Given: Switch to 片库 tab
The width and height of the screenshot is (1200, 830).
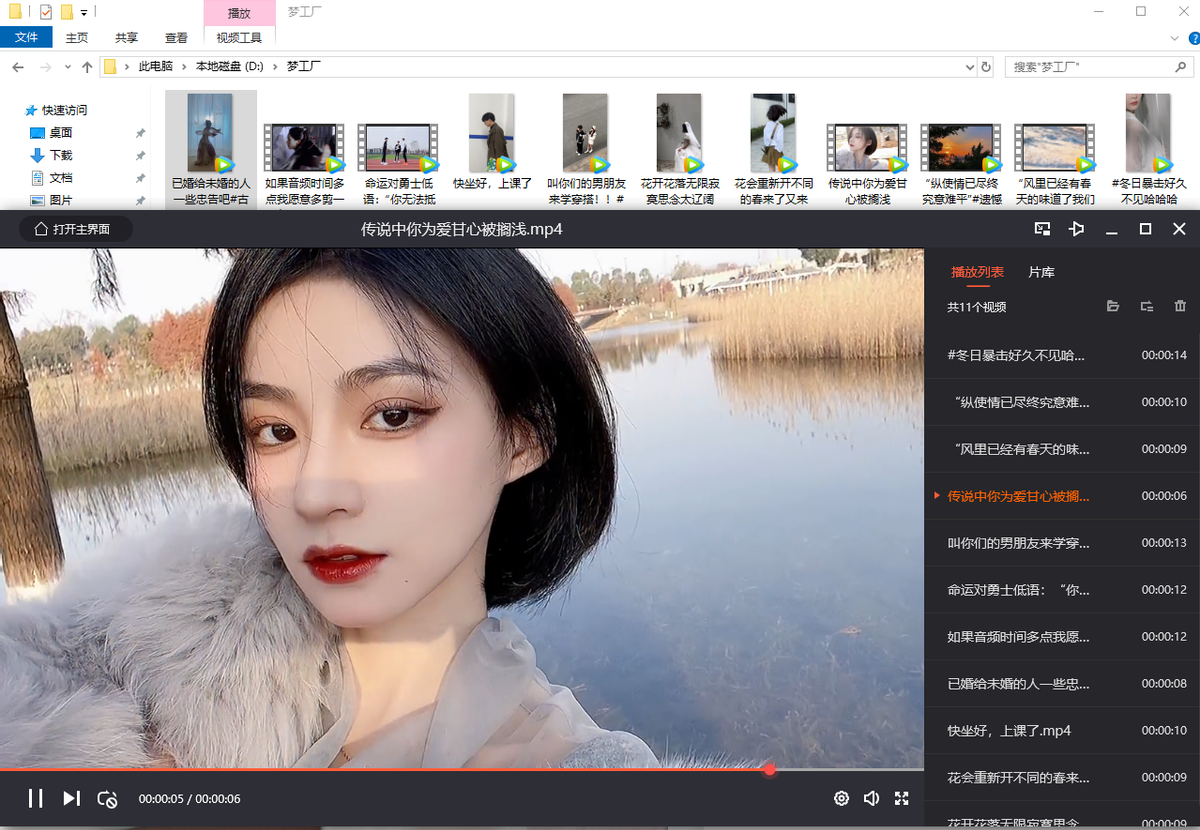Looking at the screenshot, I should (1041, 272).
